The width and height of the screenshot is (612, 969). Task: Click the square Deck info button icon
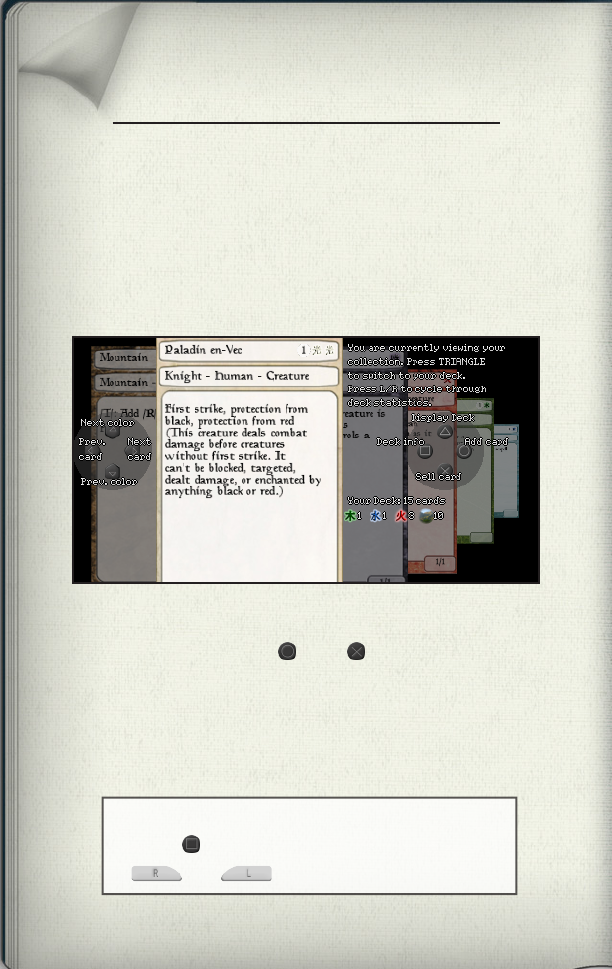pos(425,451)
